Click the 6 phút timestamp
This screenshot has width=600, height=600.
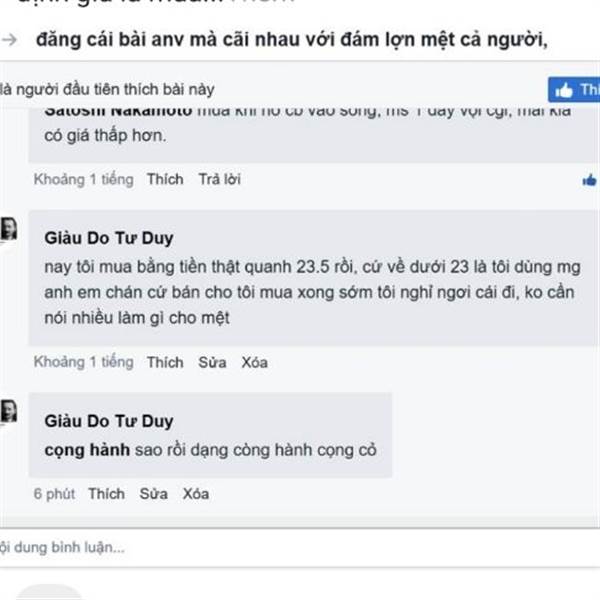[x=54, y=494]
